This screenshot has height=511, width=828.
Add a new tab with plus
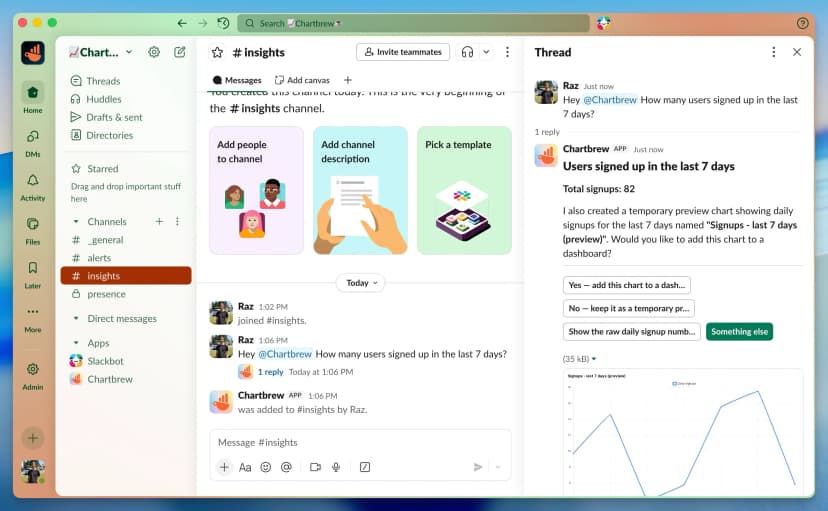(347, 80)
